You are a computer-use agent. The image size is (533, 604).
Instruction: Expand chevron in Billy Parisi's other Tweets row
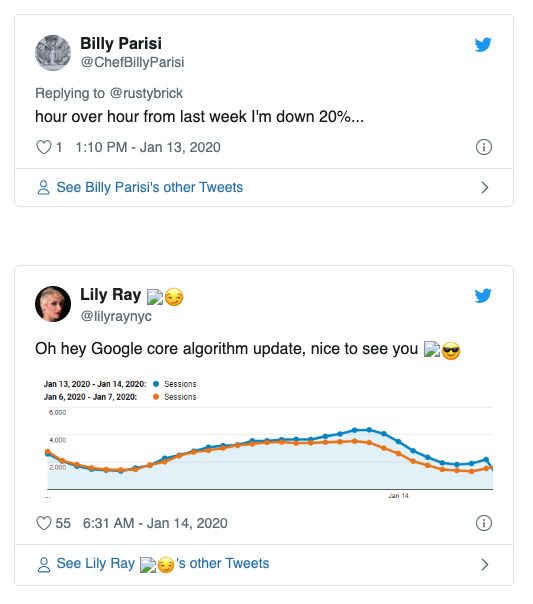click(485, 188)
